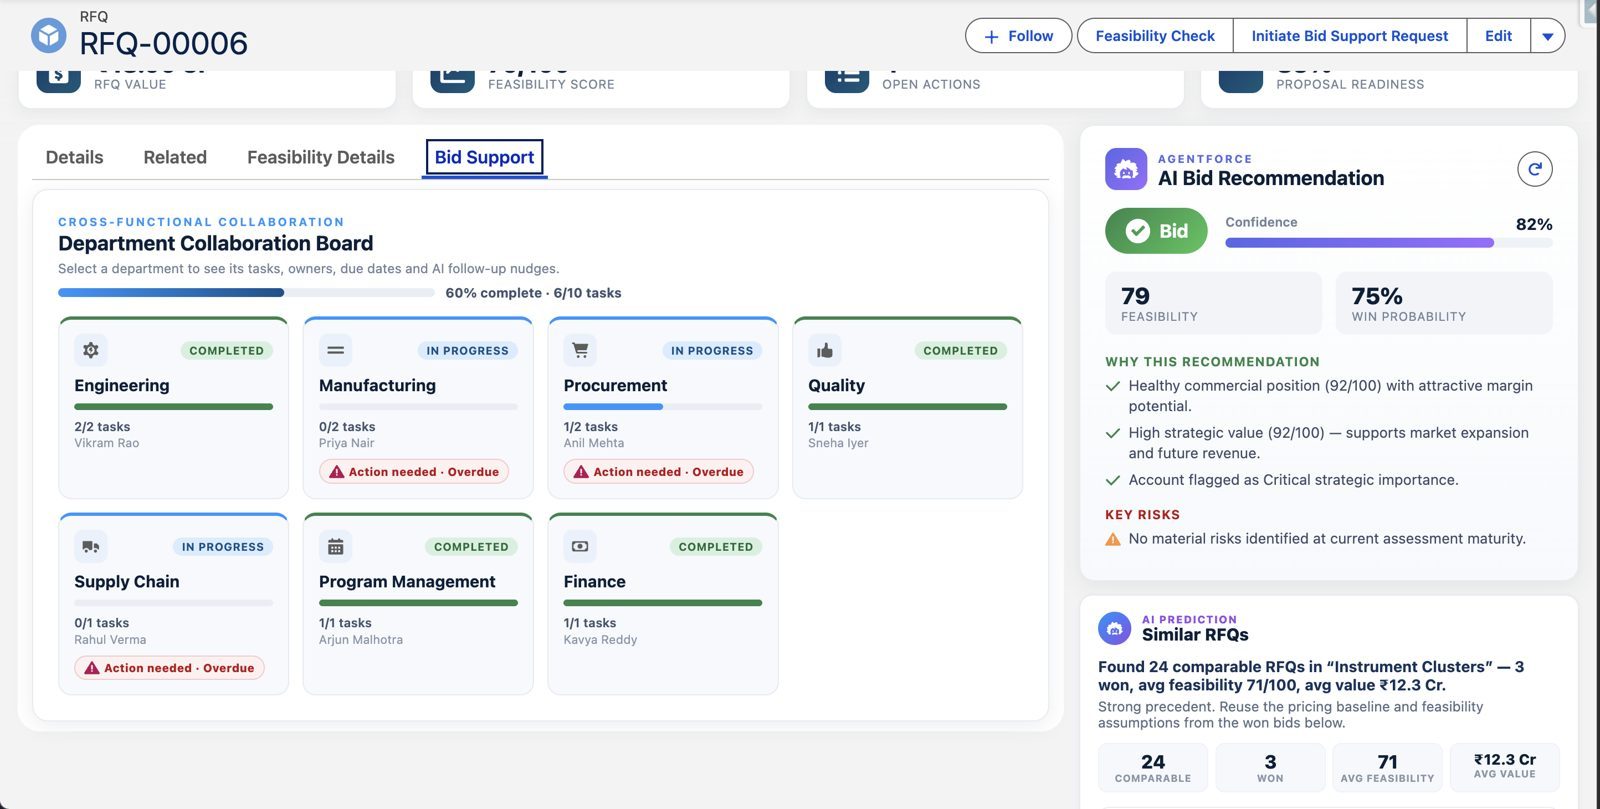1600x809 pixels.
Task: Click the Engineering gear icon
Action: [91, 350]
